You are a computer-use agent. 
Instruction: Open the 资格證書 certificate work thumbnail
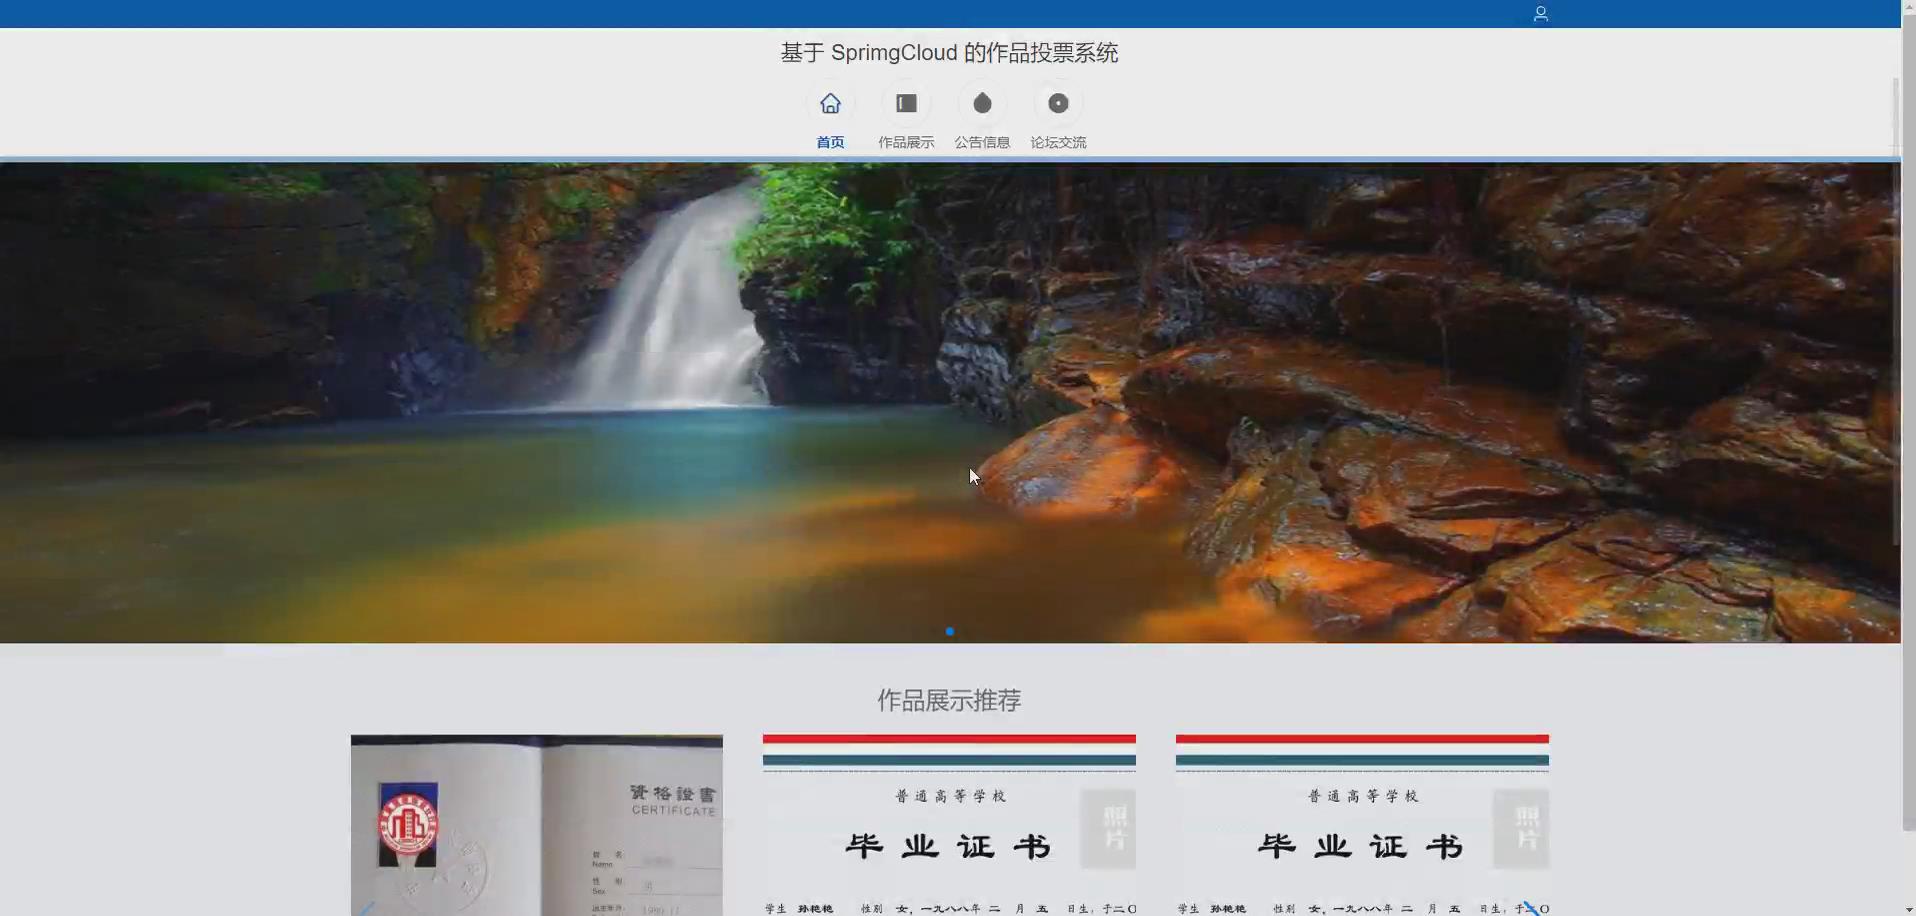[536, 825]
